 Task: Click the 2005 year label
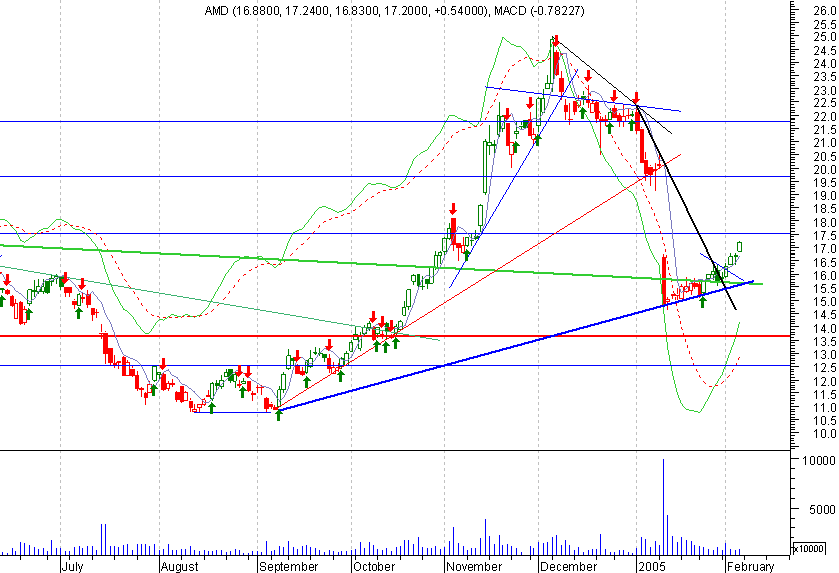click(651, 566)
